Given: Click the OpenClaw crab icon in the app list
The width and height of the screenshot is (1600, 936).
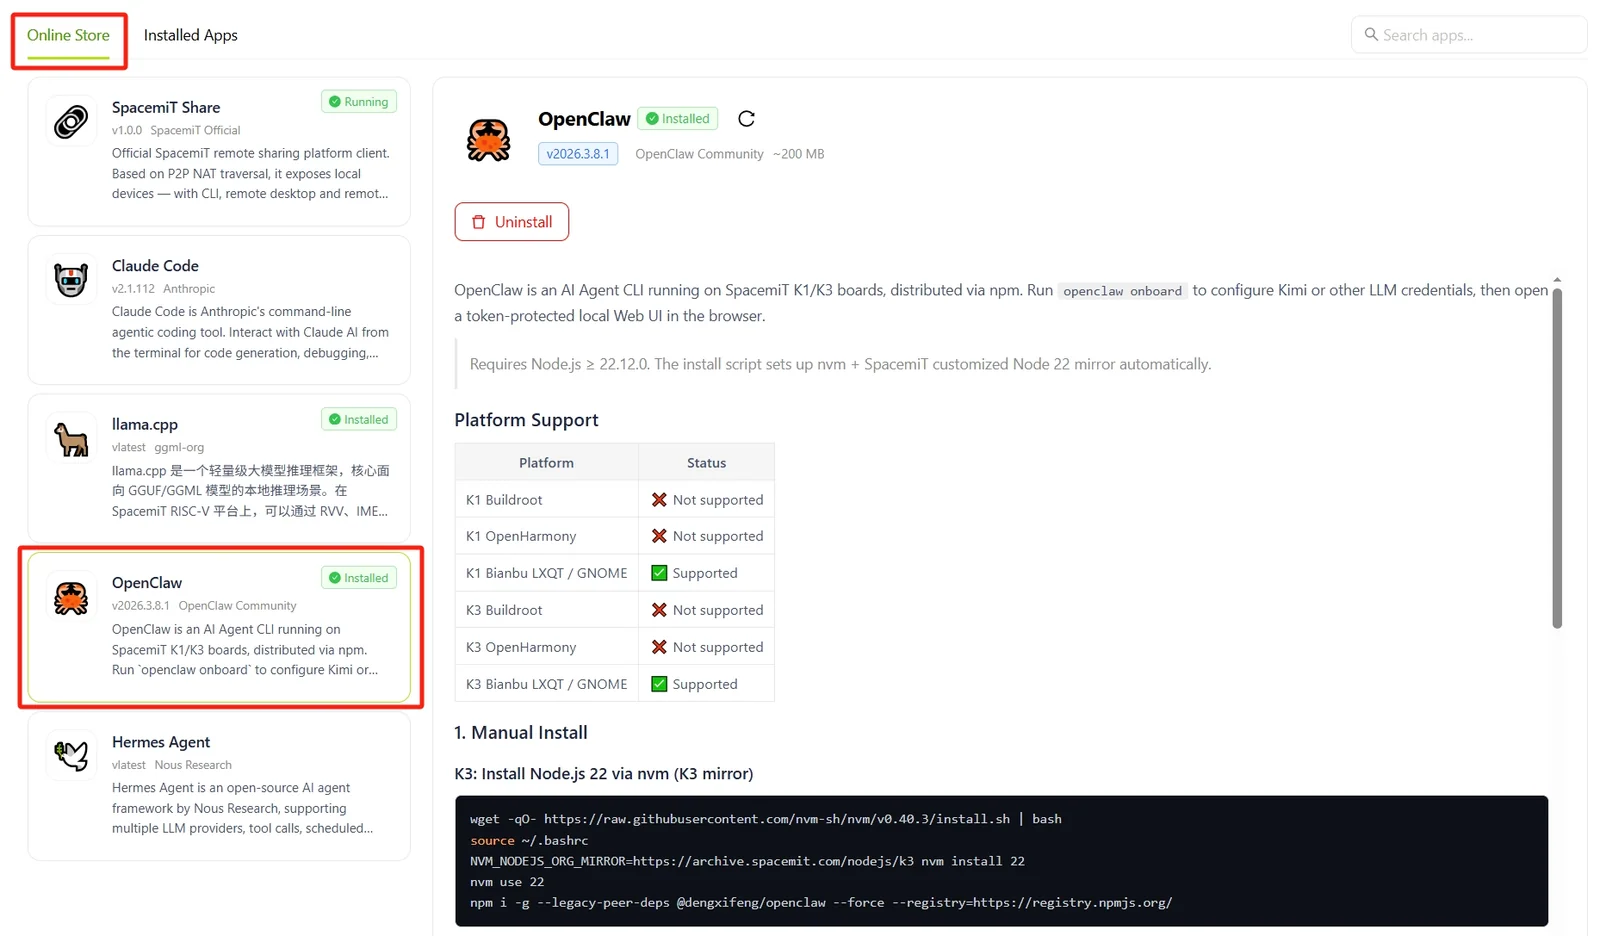Looking at the screenshot, I should [x=71, y=598].
